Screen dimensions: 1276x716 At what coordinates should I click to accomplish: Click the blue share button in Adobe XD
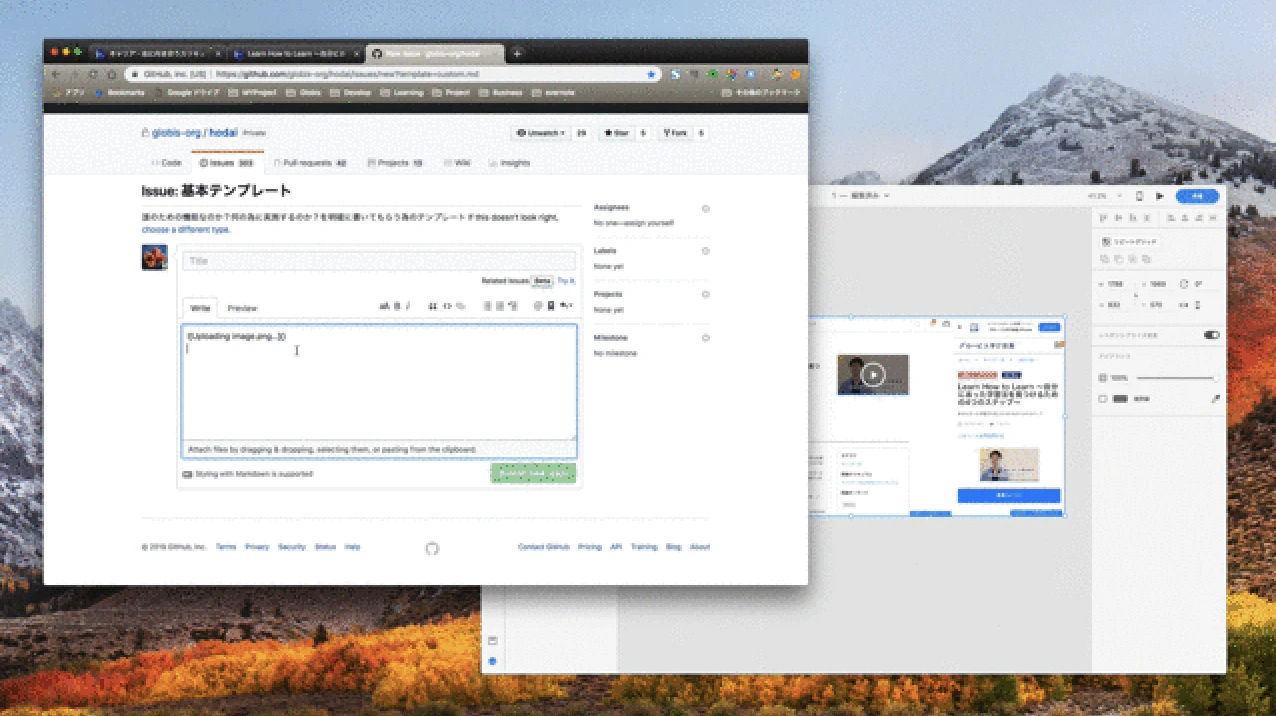pos(1197,196)
